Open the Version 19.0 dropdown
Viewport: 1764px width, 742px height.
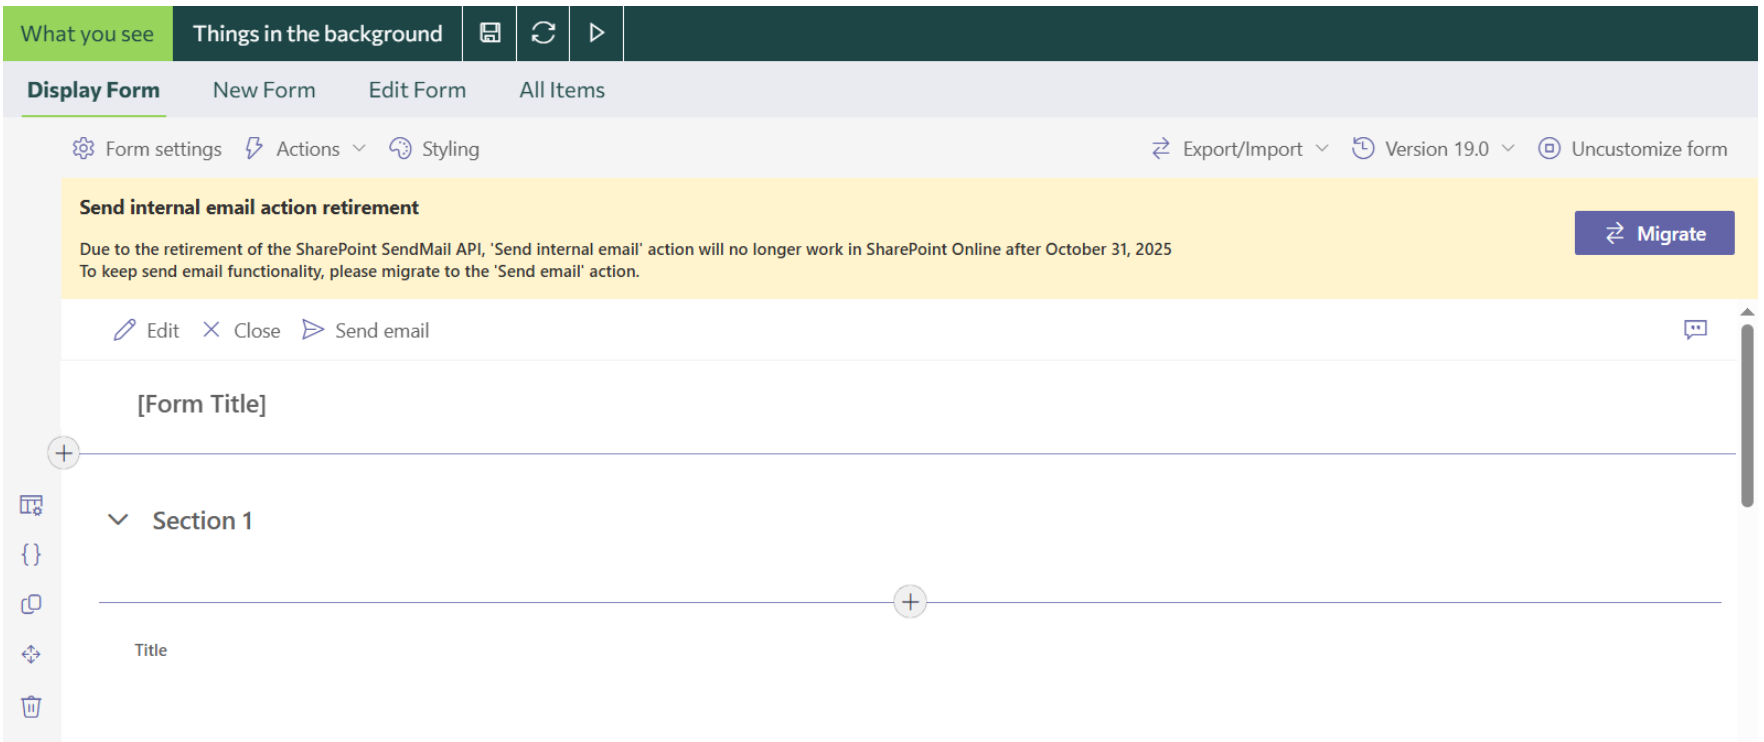point(1433,149)
